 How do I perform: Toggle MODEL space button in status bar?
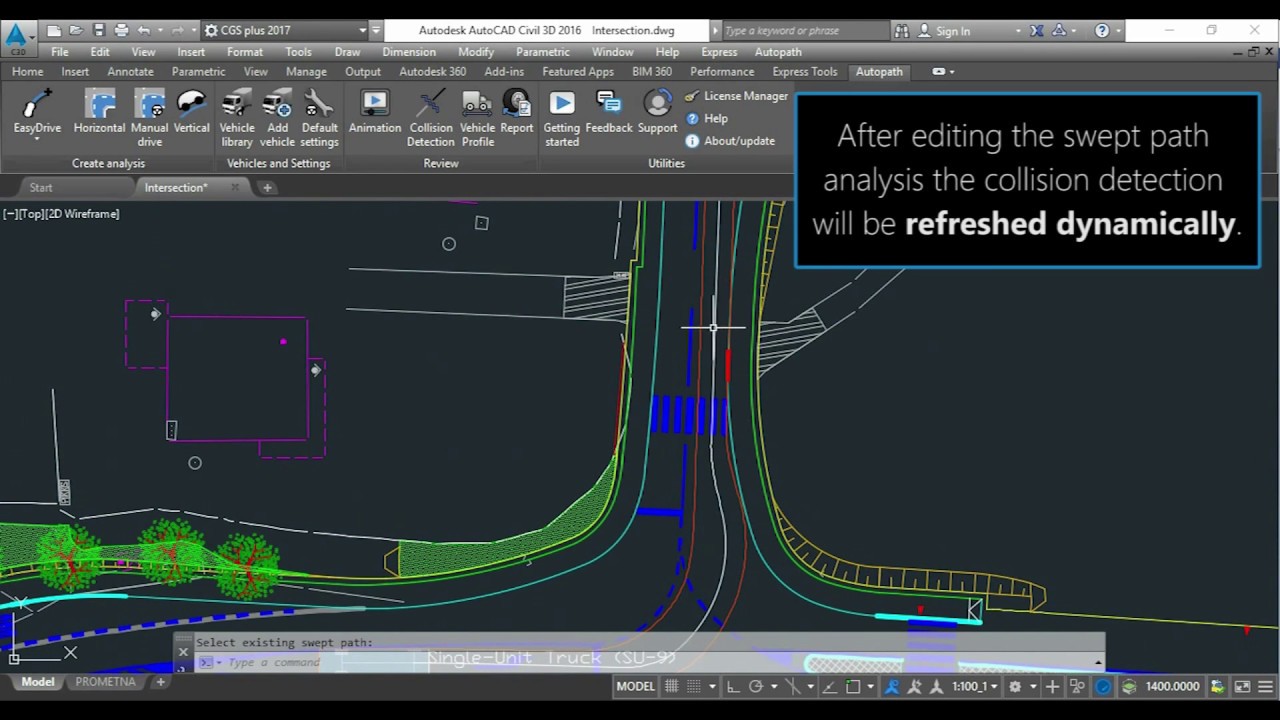pyautogui.click(x=635, y=687)
